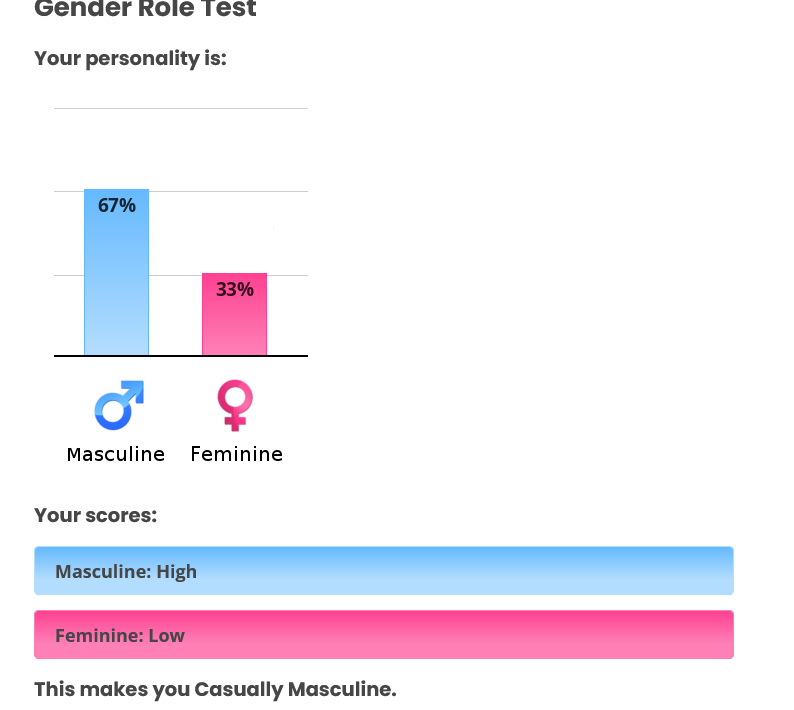Click the 'Your personality is:' heading

tap(130, 59)
